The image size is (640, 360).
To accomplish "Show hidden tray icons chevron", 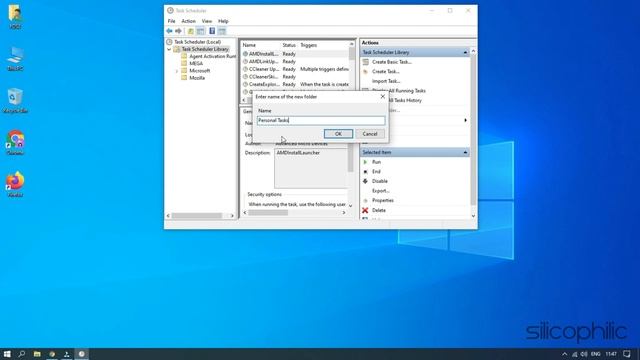I will coord(564,354).
